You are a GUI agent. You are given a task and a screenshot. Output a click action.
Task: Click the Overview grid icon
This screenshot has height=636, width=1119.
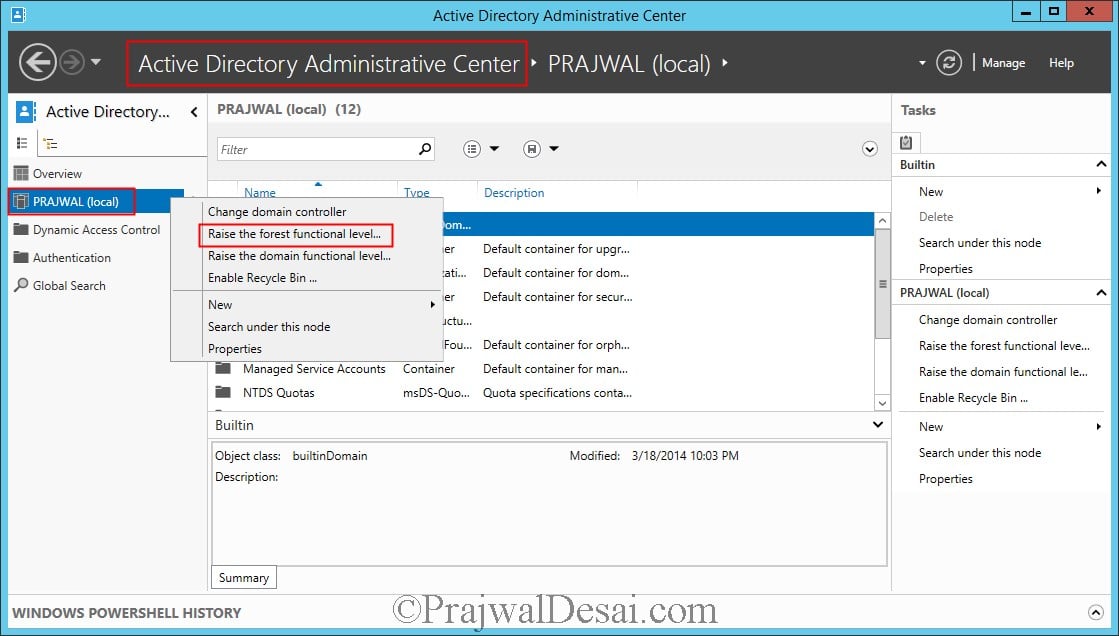(21, 173)
